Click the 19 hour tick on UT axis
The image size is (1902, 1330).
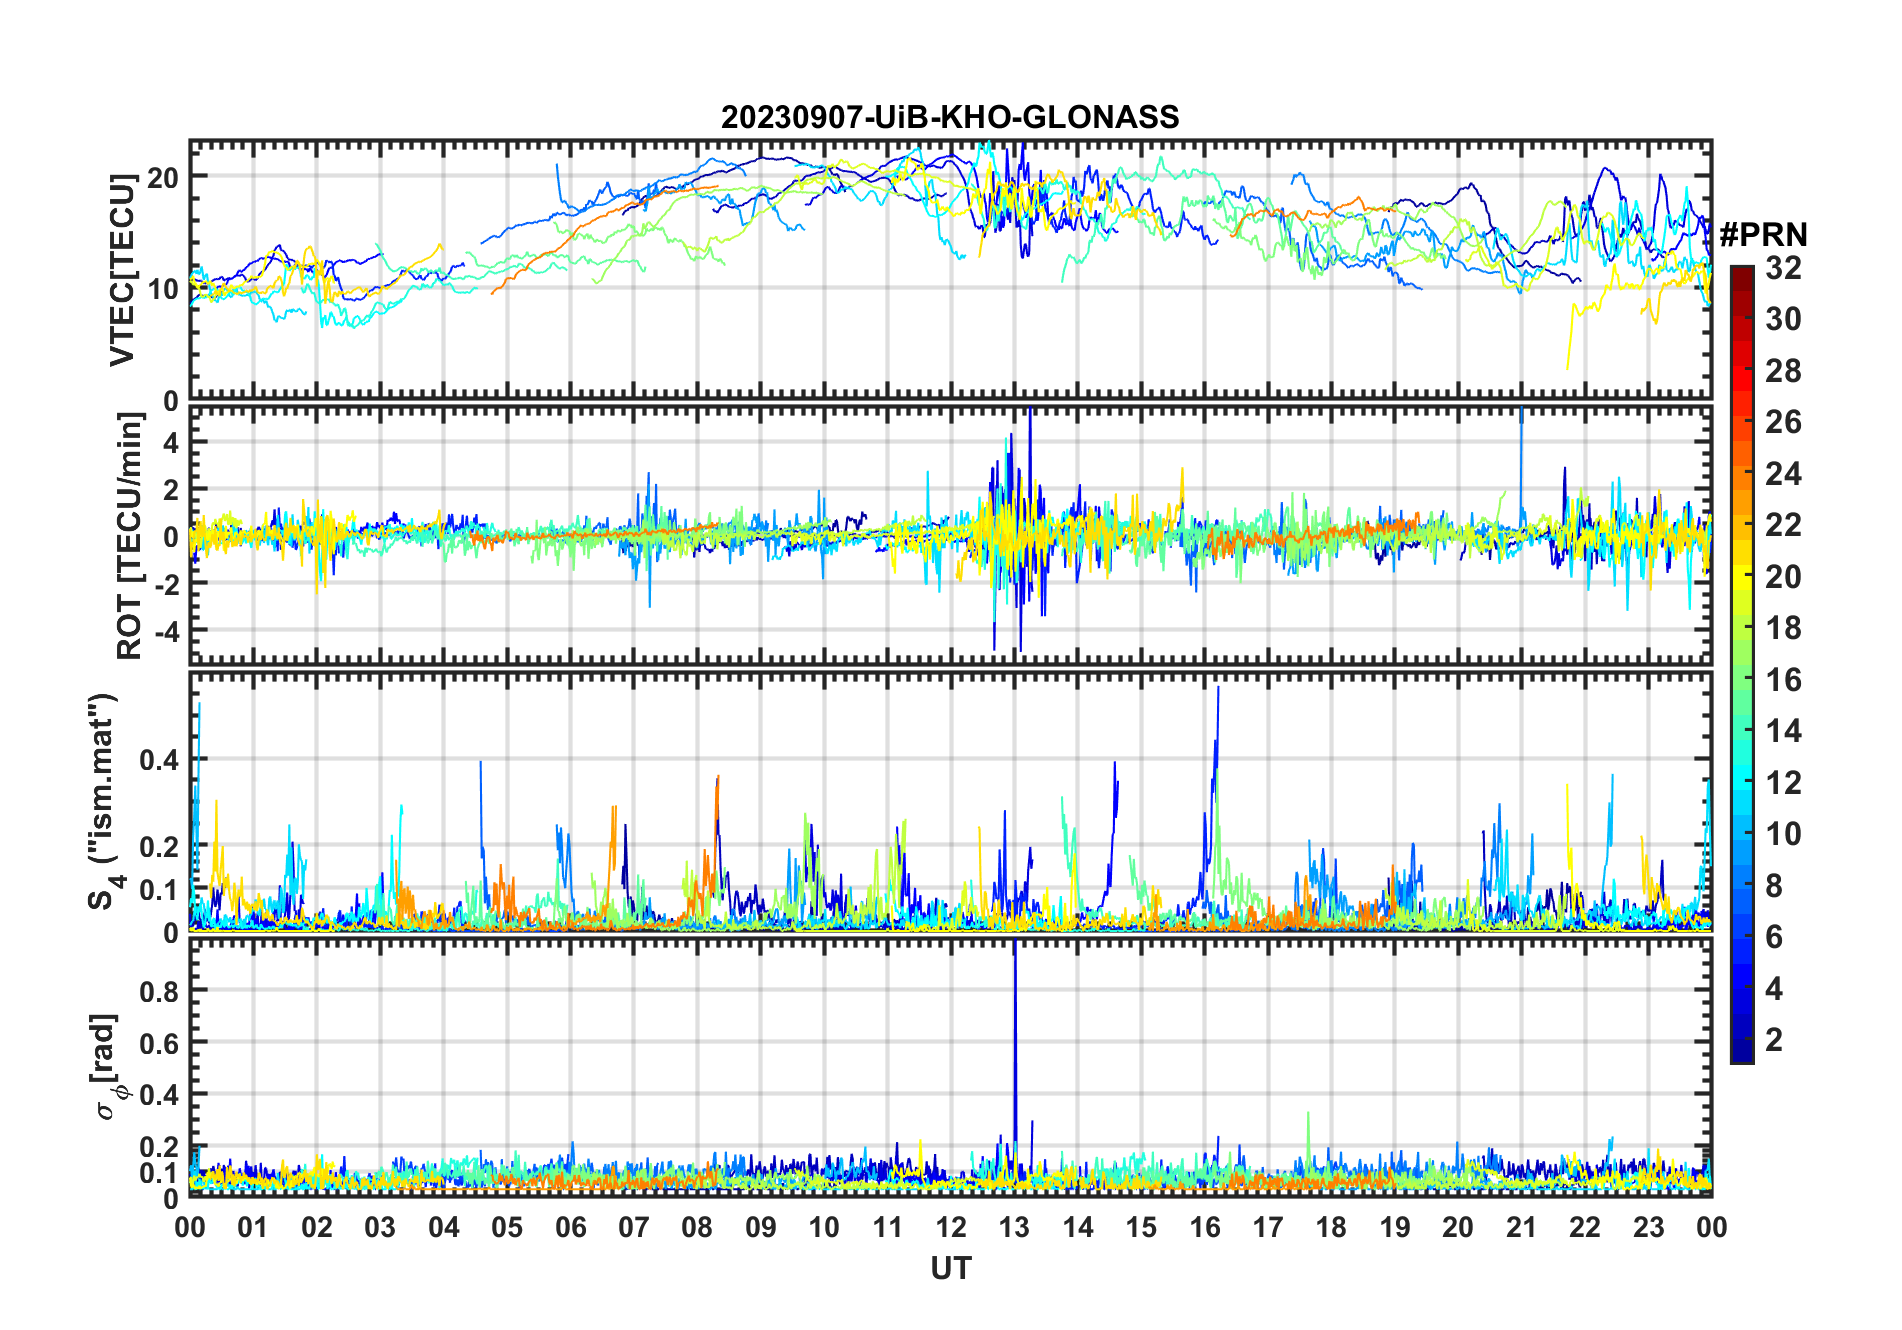(x=1394, y=1228)
